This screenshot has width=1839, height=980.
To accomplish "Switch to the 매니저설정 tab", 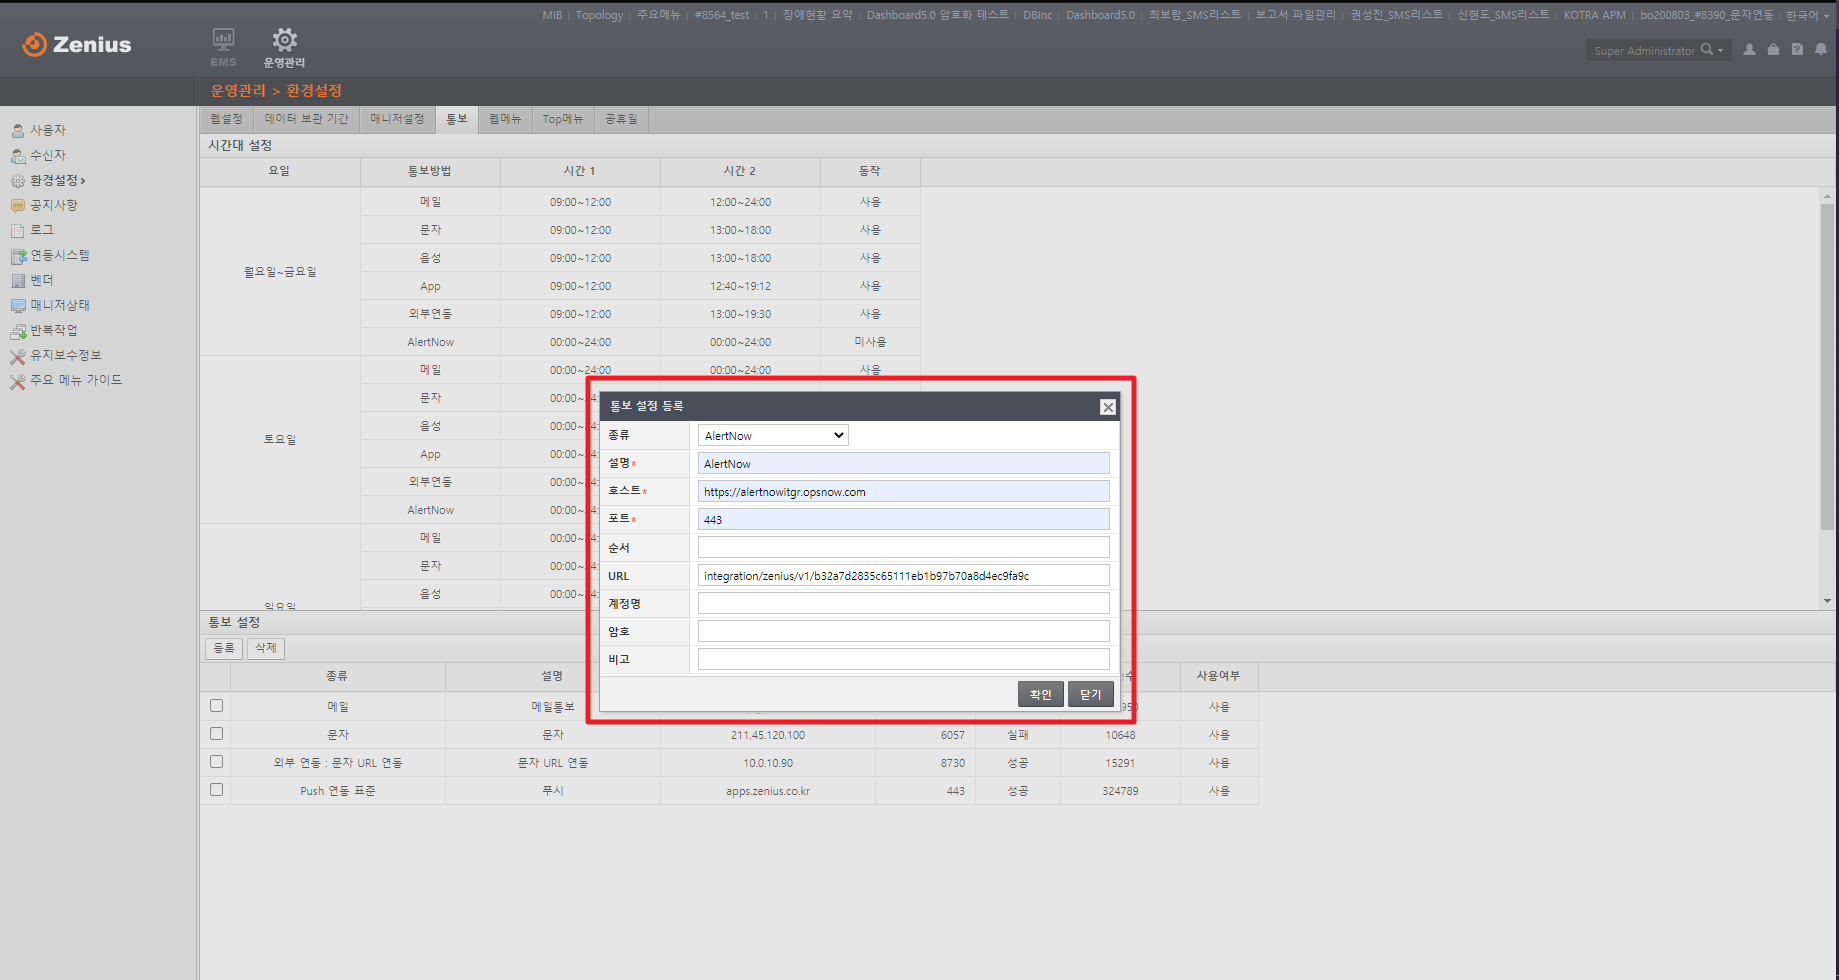I will 397,119.
